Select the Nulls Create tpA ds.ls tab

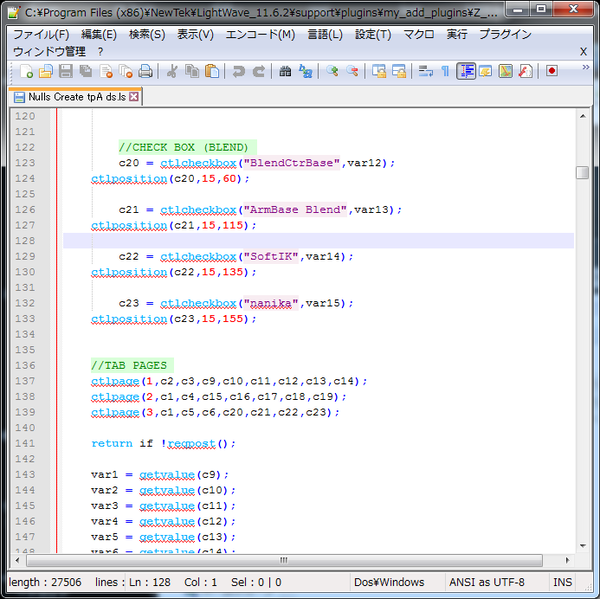(x=75, y=97)
